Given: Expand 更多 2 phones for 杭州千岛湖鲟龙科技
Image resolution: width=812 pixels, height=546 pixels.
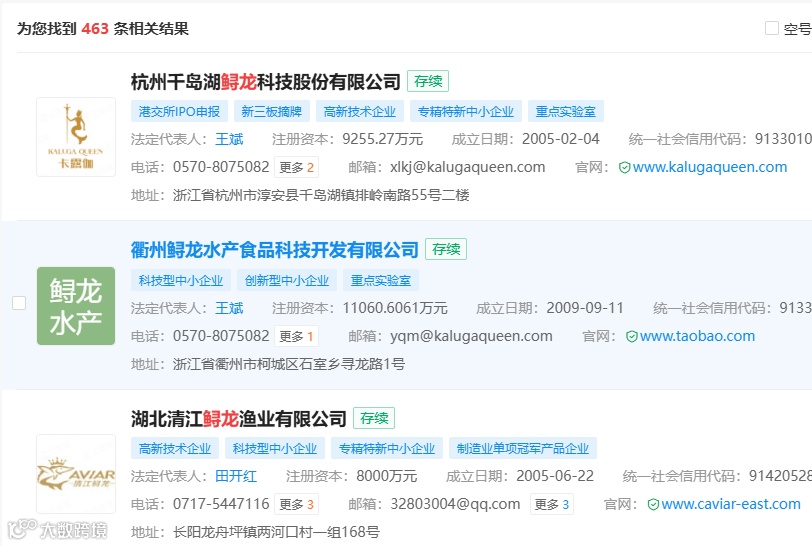Looking at the screenshot, I should (x=296, y=167).
